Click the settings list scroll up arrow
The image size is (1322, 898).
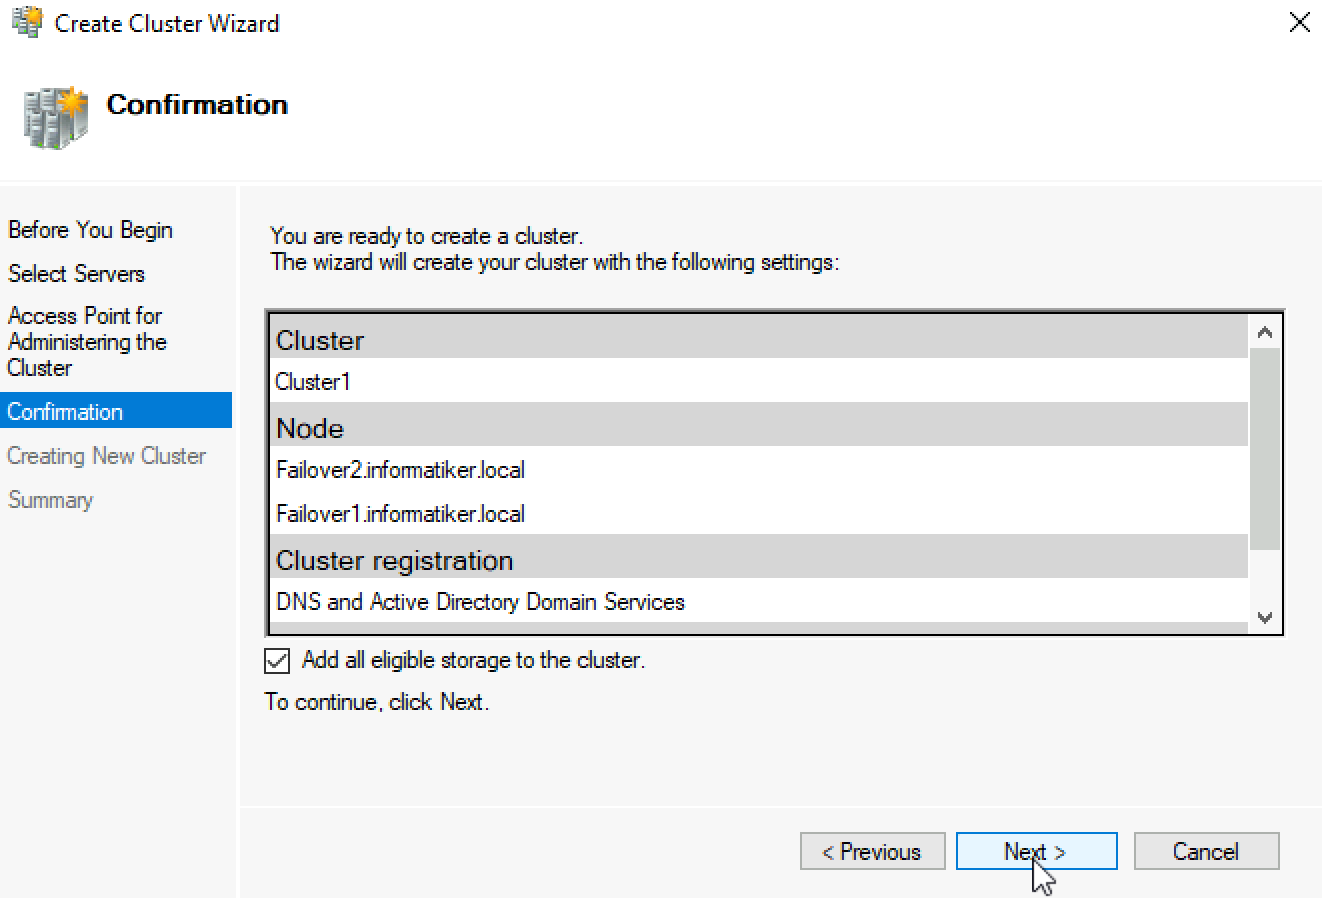click(x=1265, y=333)
